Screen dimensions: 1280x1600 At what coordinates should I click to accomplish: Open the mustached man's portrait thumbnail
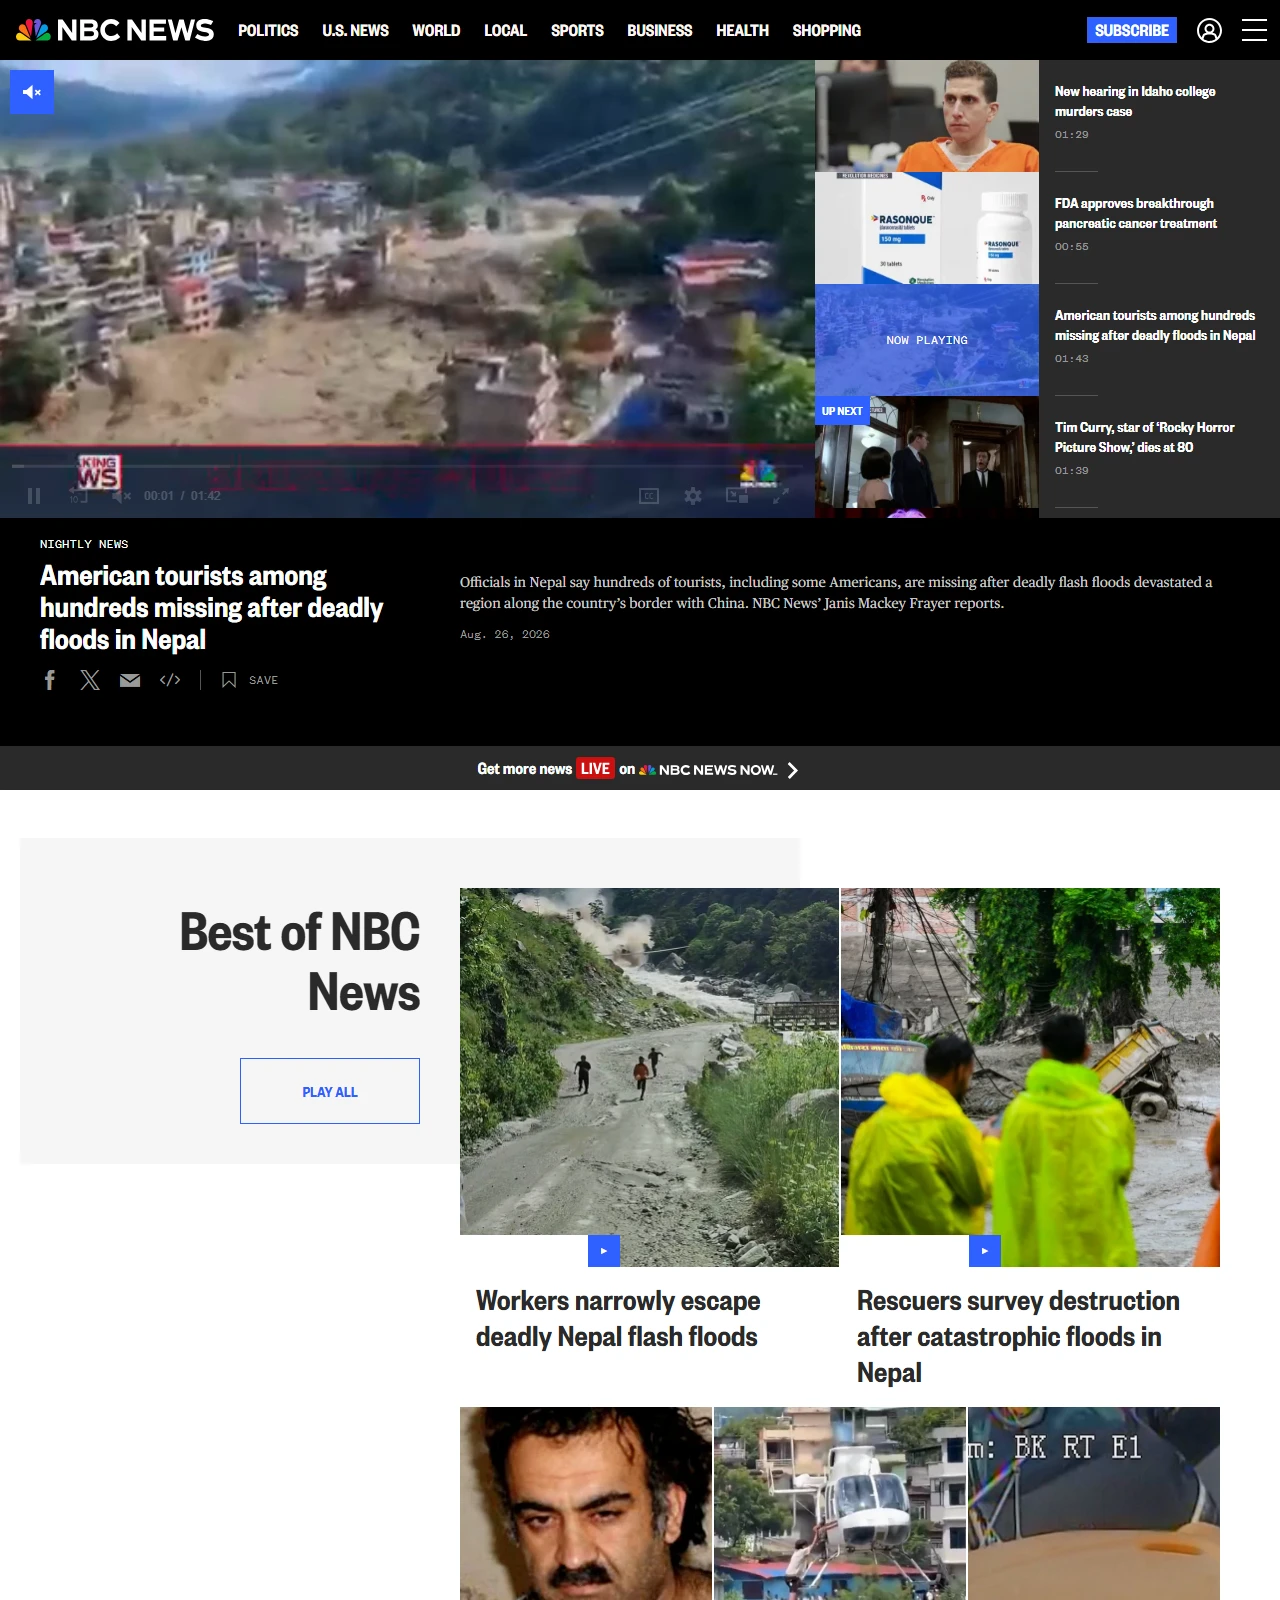pyautogui.click(x=586, y=1503)
